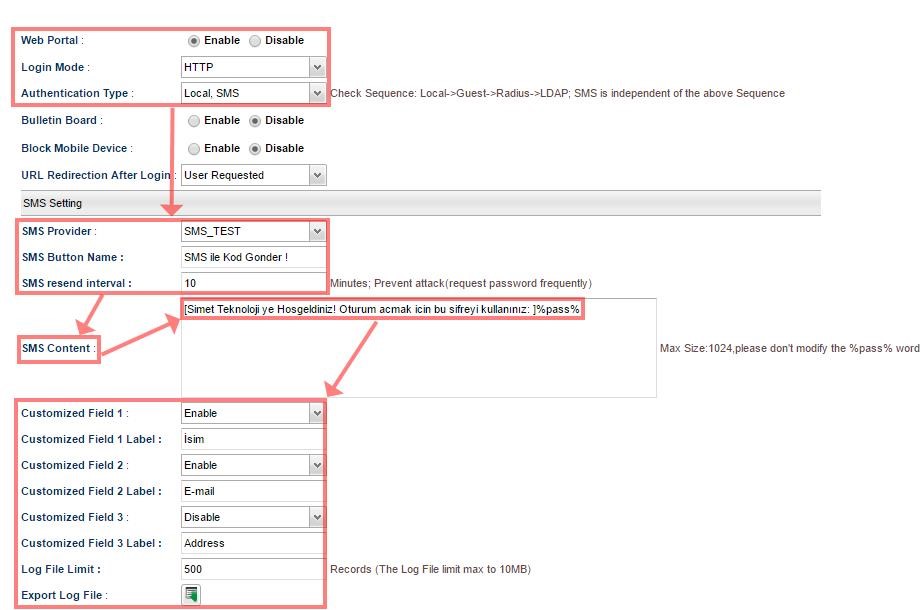Expand URL Redirection After Login dropdown
The width and height of the screenshot is (924, 610).
[254, 175]
